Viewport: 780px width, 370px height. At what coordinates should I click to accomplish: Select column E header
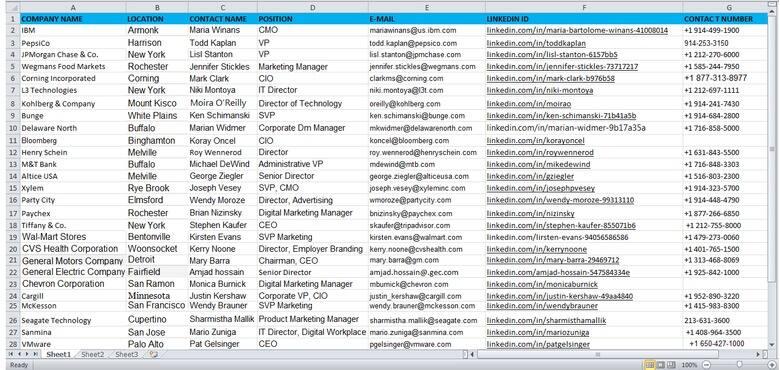[427, 7]
